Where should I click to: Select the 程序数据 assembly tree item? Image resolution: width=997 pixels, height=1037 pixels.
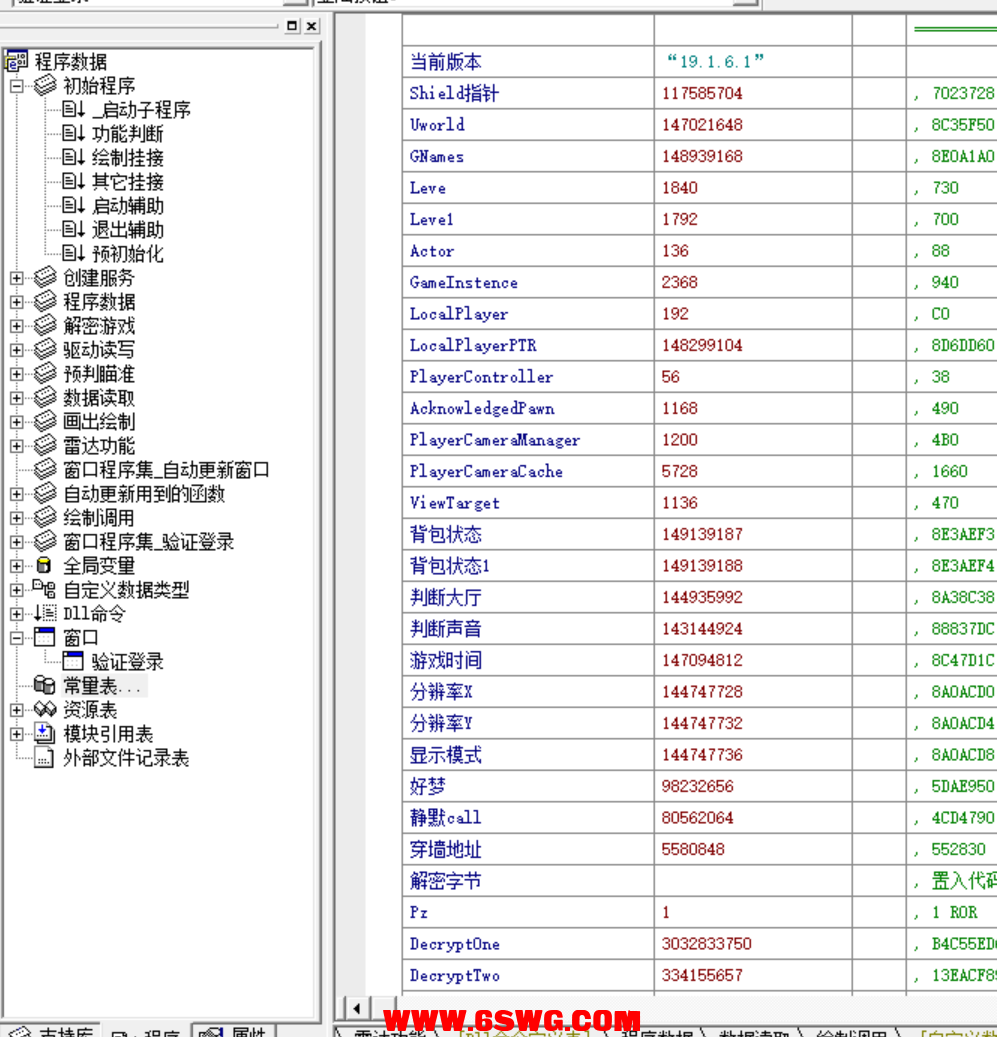click(x=99, y=302)
